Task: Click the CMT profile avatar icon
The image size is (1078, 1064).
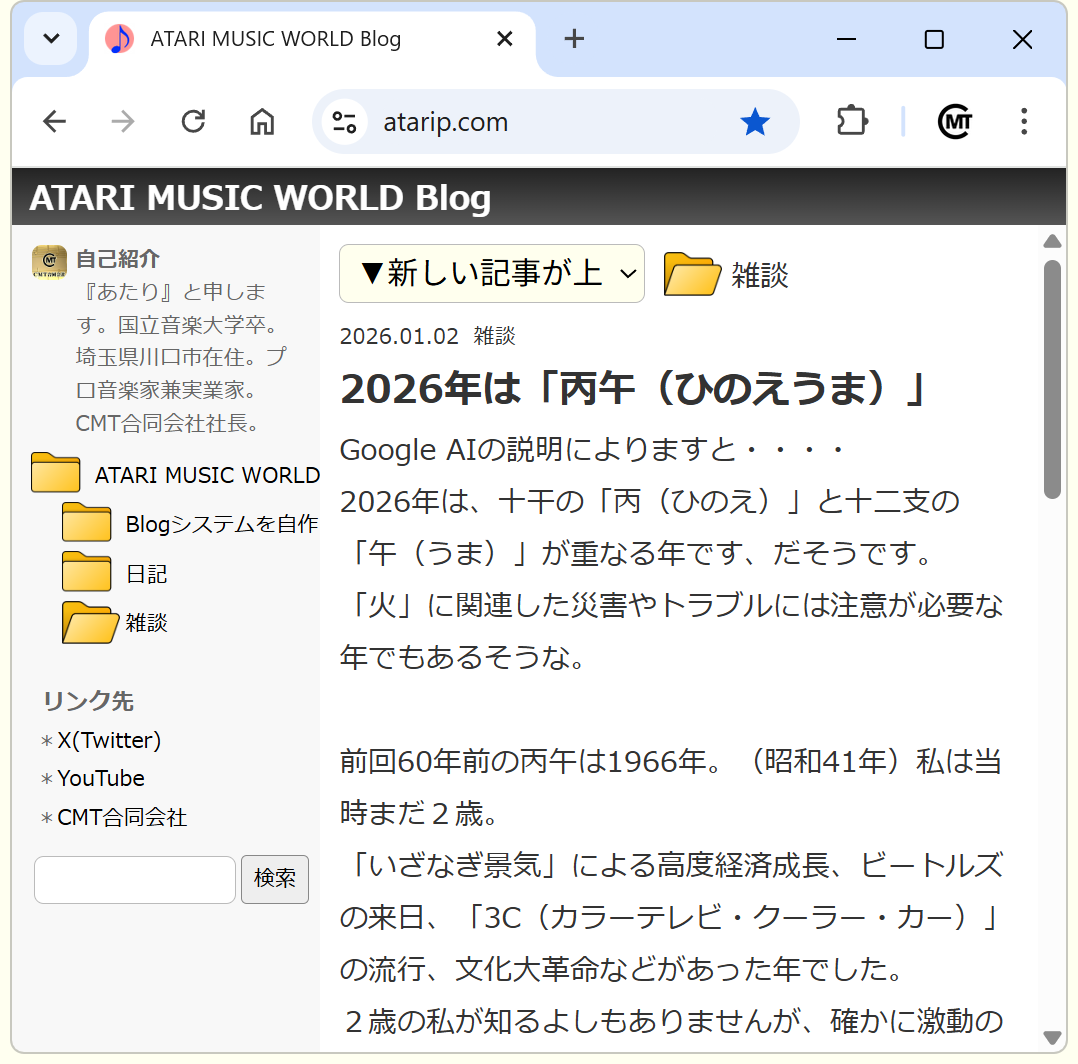Action: pyautogui.click(x=955, y=122)
